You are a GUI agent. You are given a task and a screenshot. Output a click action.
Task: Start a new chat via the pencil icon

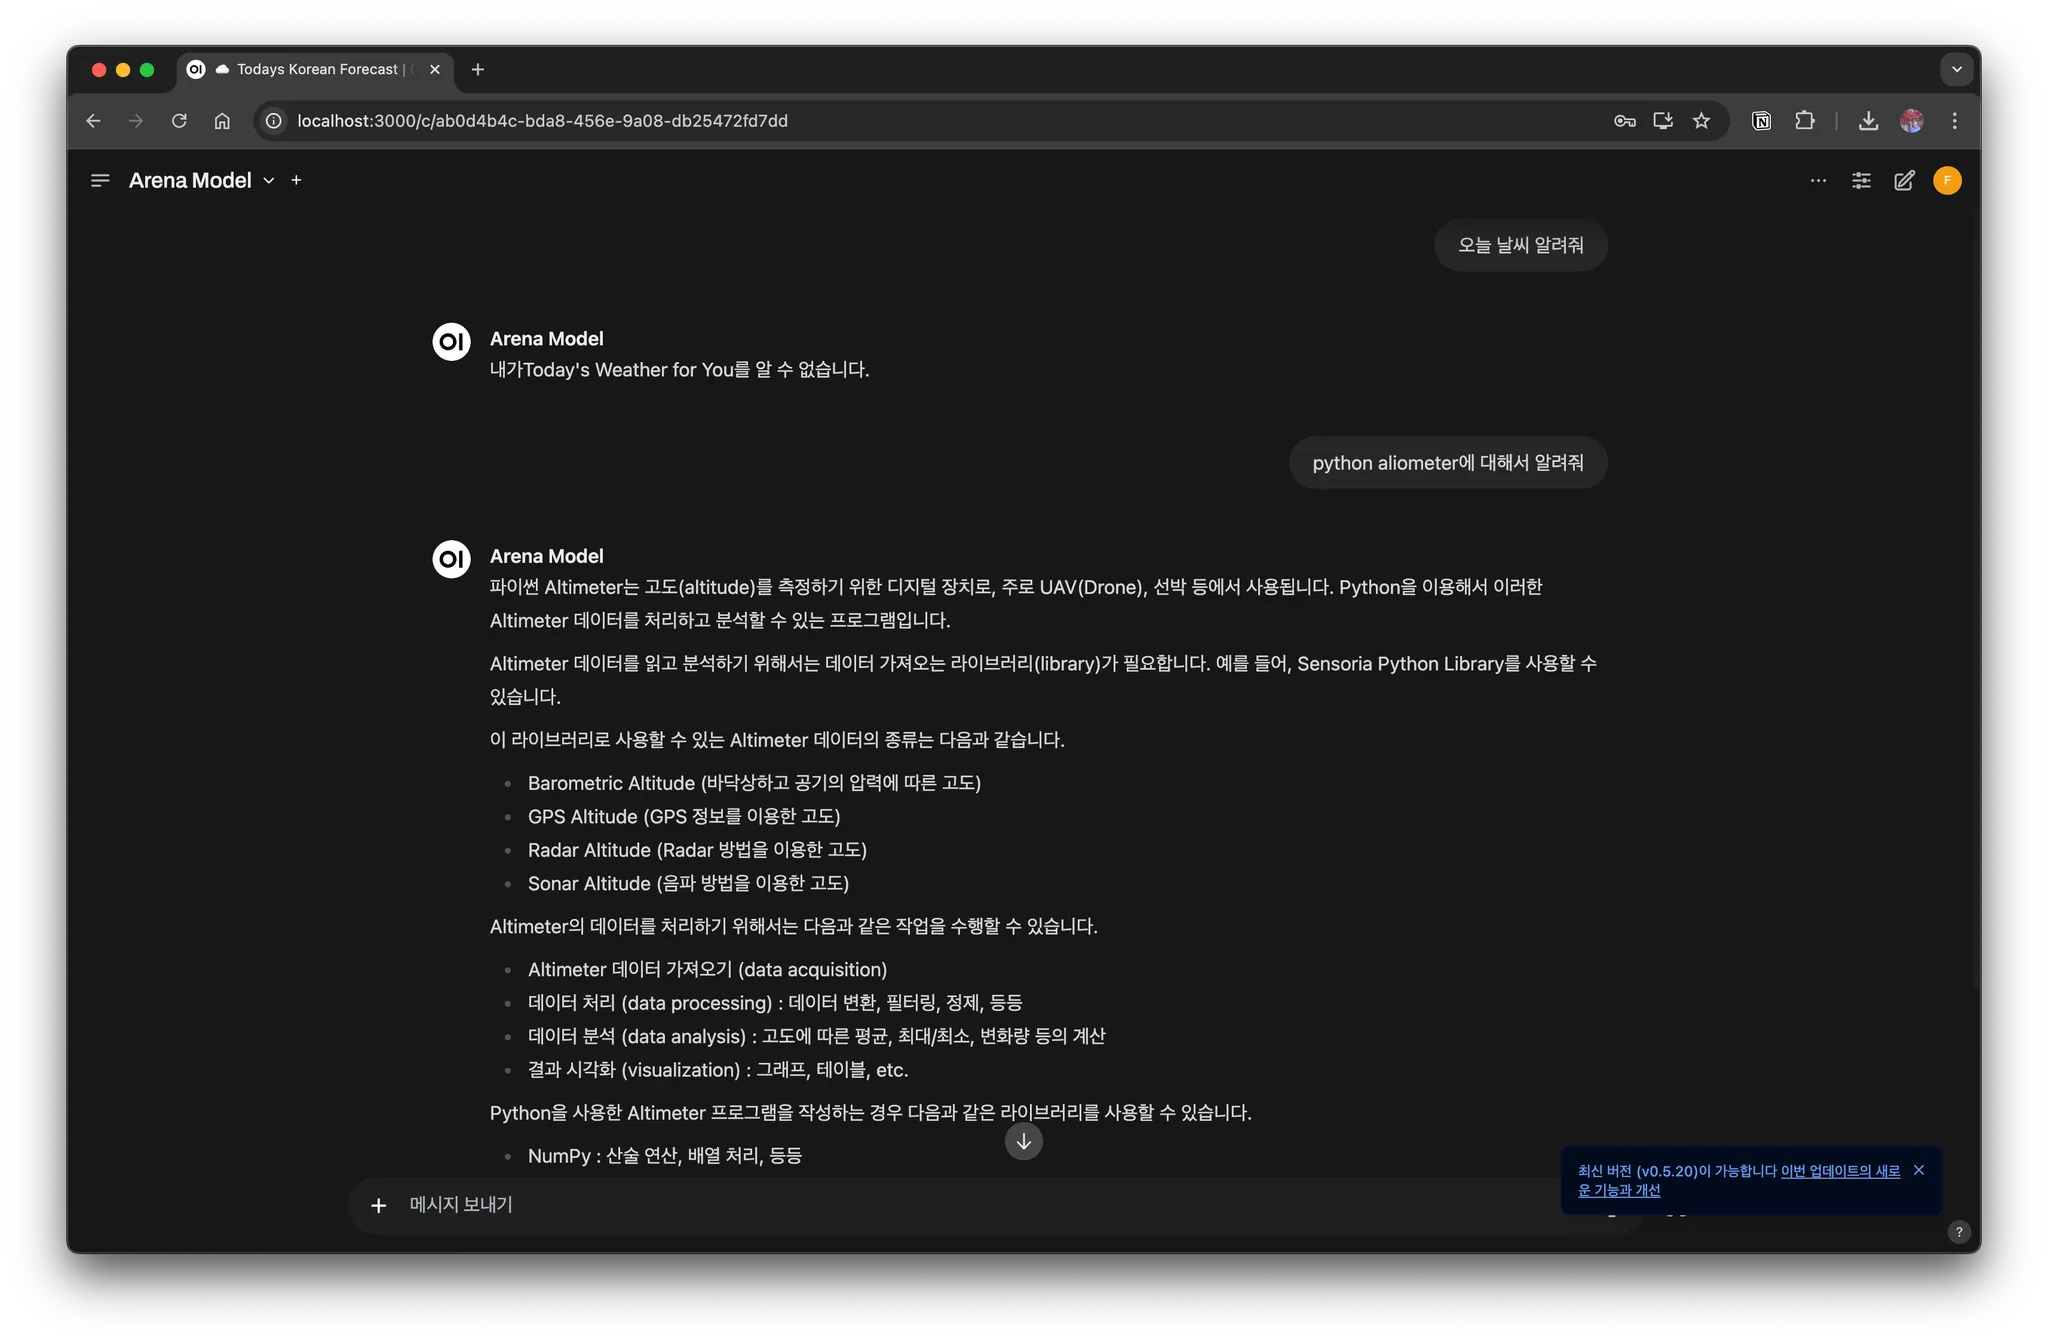pos(1904,180)
